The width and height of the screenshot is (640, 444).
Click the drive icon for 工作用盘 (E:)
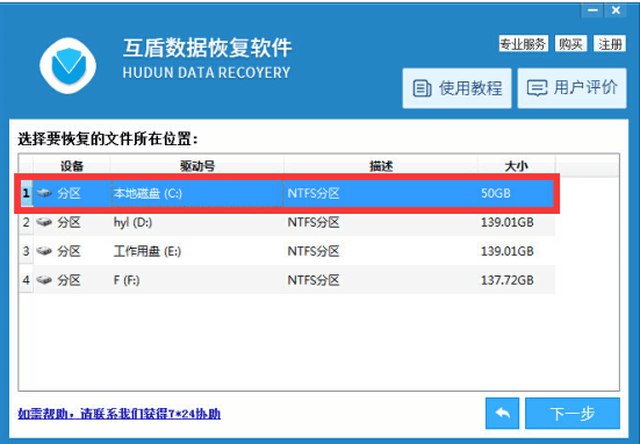tap(44, 251)
